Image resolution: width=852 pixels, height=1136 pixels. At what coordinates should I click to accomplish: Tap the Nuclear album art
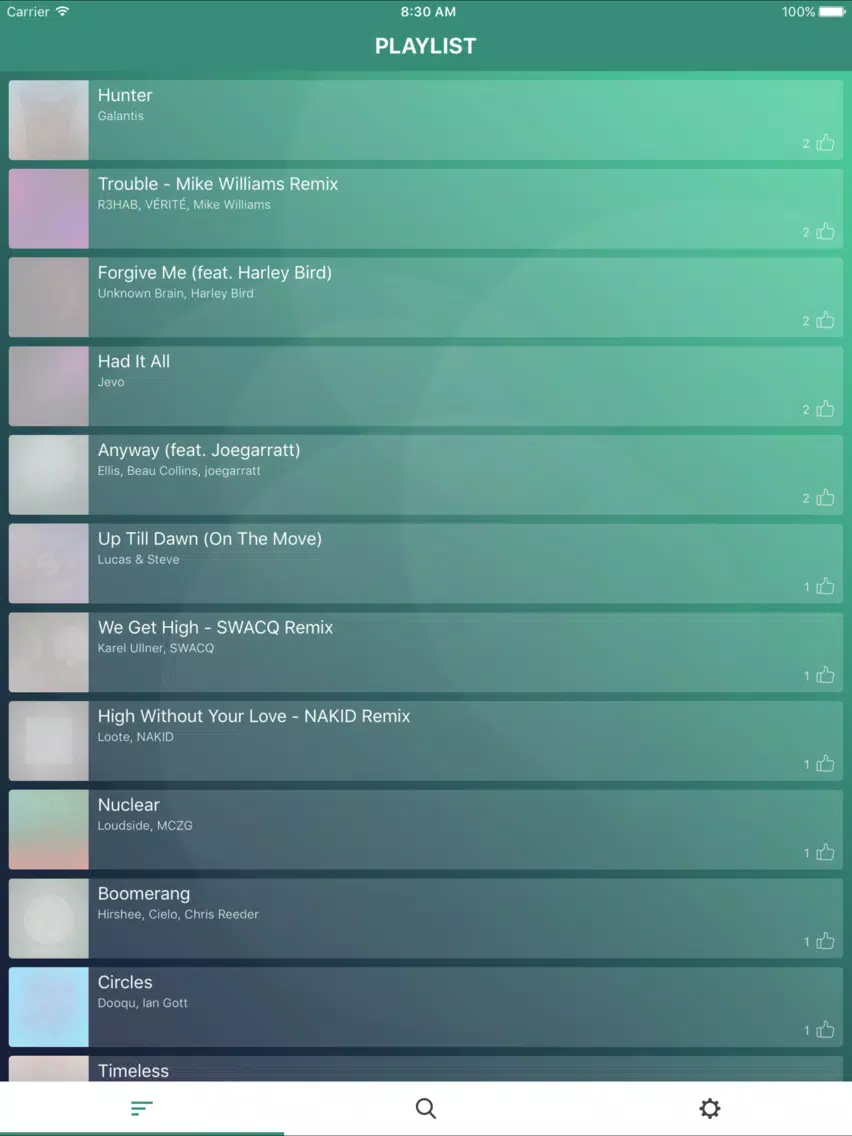point(49,830)
